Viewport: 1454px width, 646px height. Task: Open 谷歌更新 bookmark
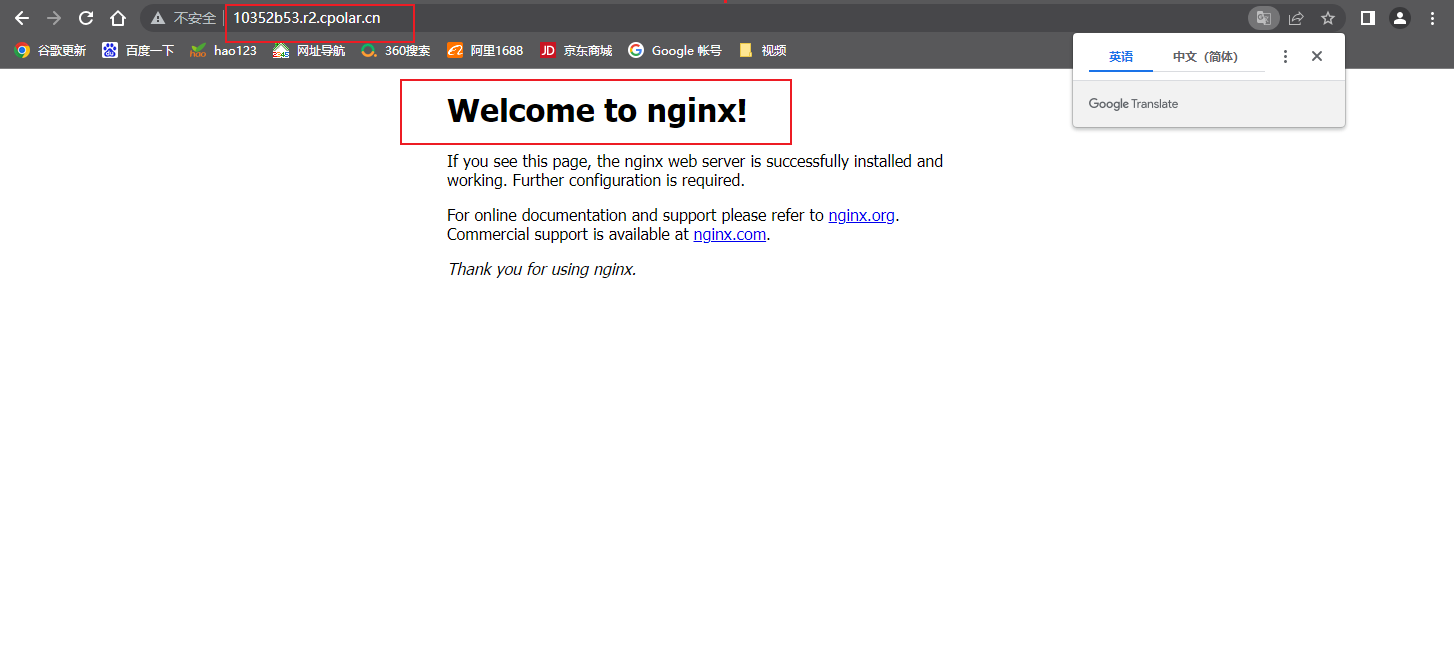click(x=50, y=50)
